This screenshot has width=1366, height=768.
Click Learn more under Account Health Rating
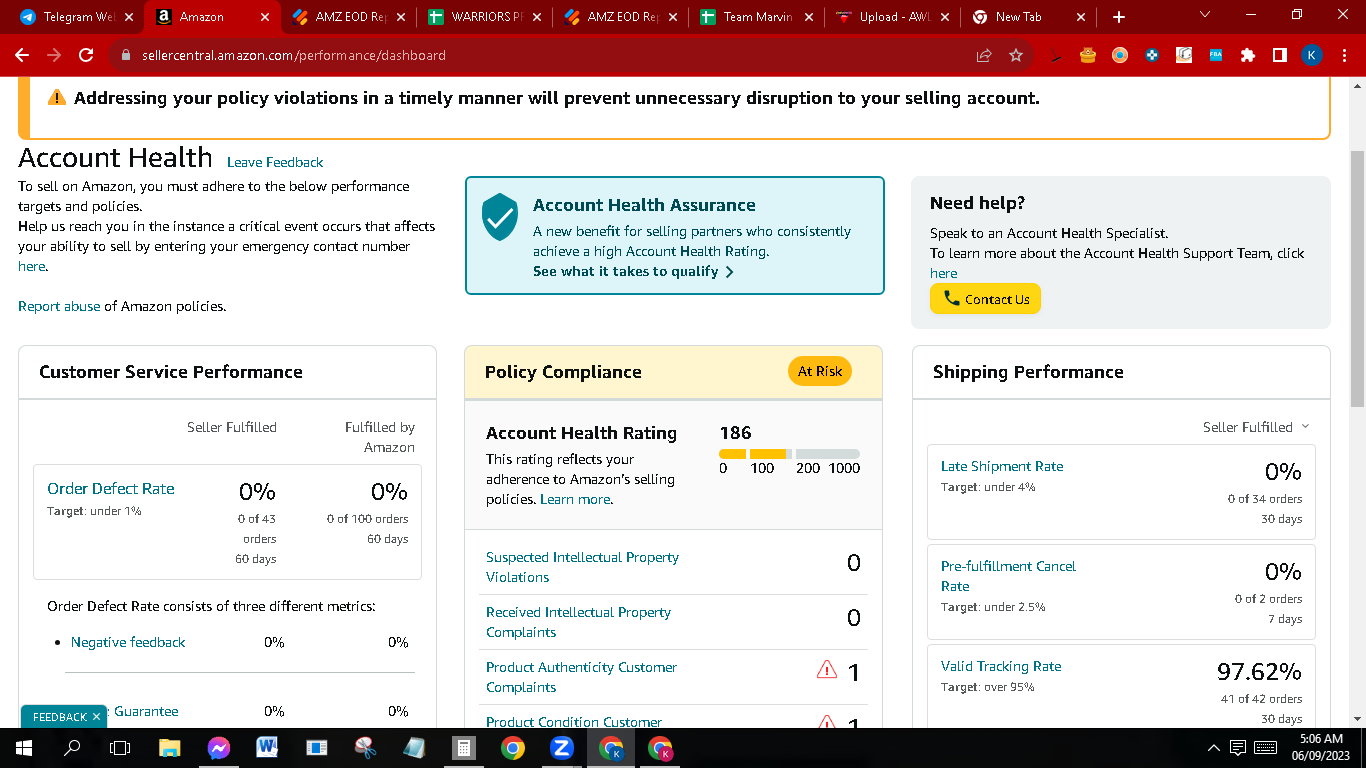pyautogui.click(x=575, y=499)
